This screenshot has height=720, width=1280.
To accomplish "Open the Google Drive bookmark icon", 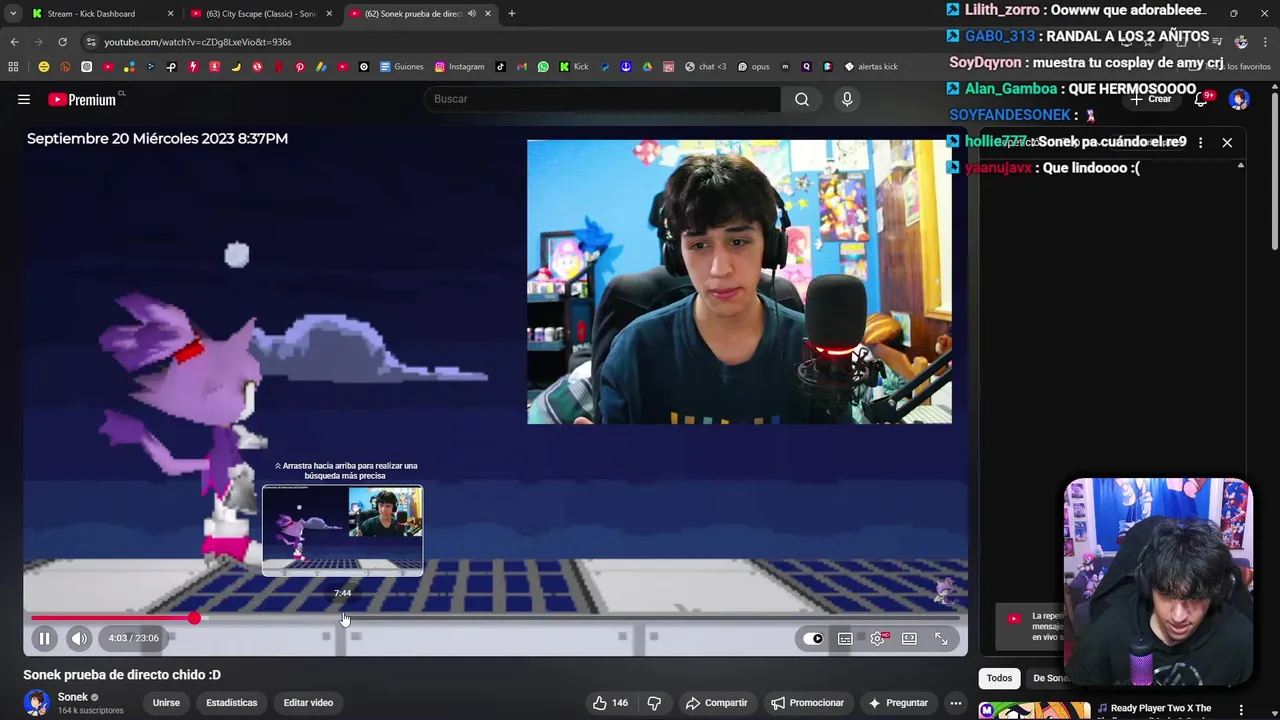I will [x=647, y=67].
